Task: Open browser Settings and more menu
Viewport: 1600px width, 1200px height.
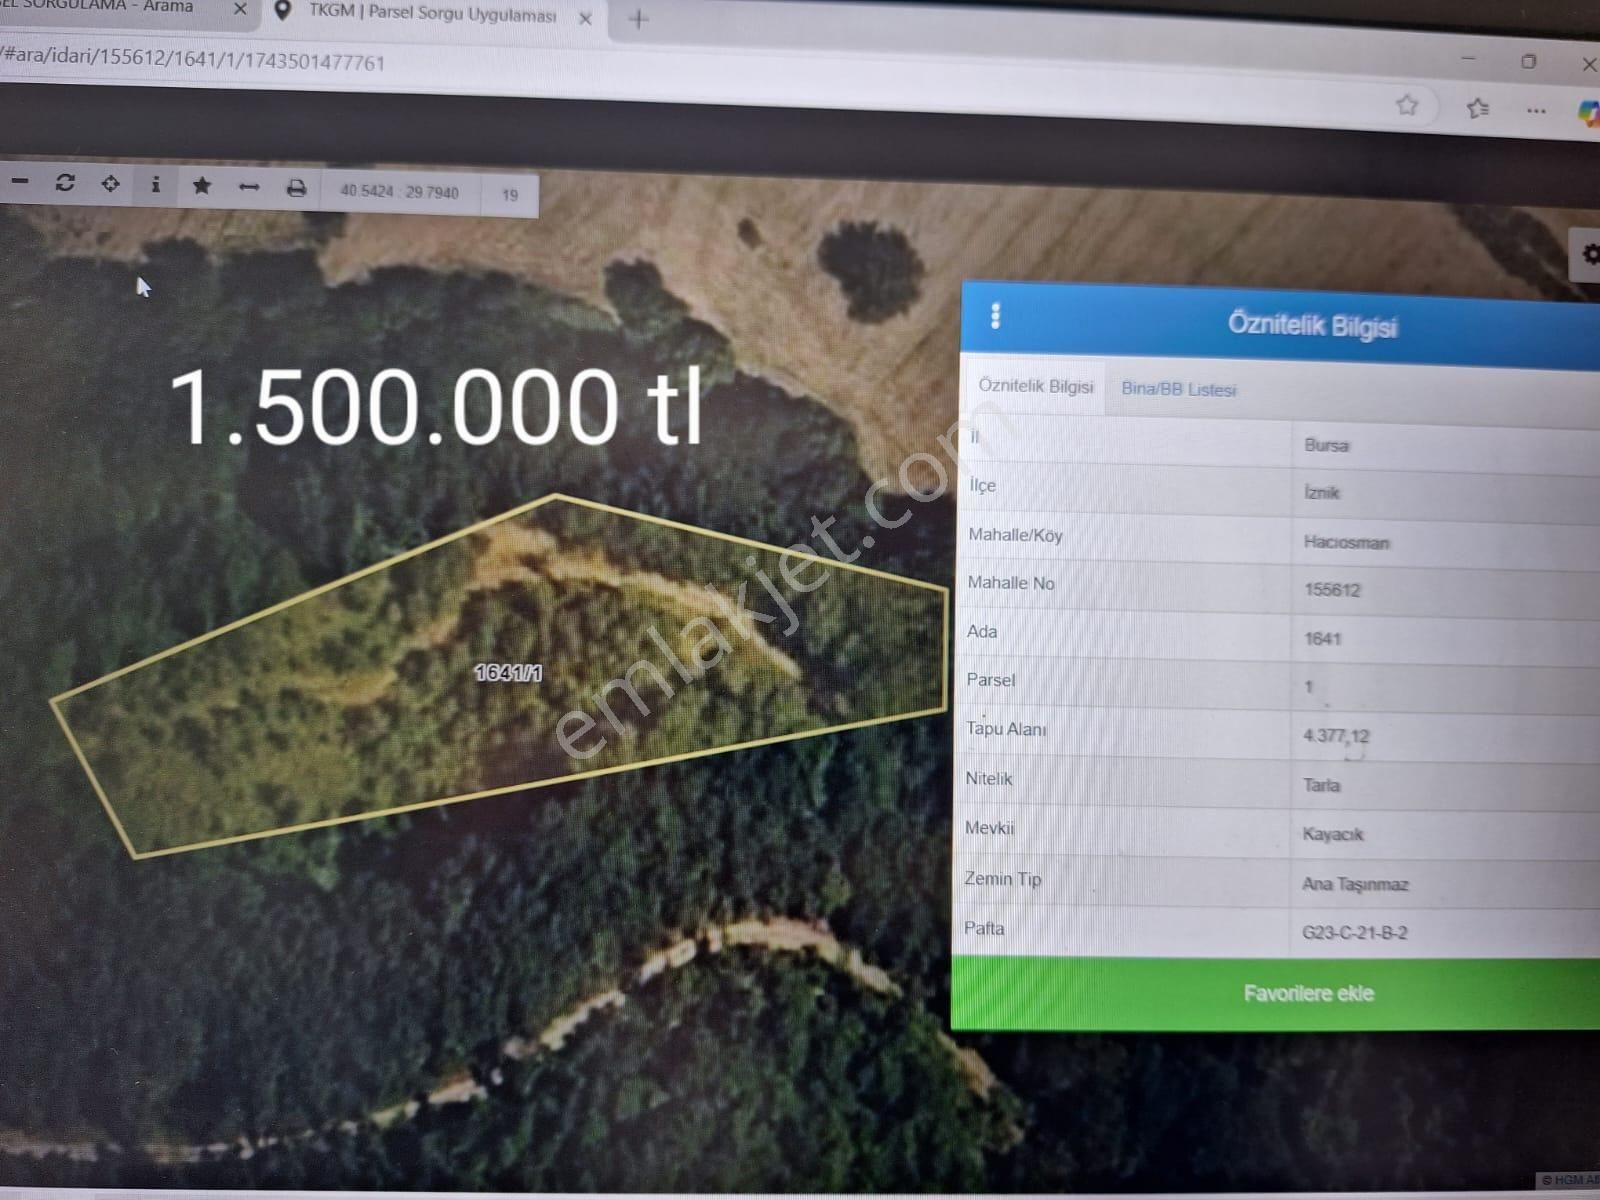Action: (1536, 111)
